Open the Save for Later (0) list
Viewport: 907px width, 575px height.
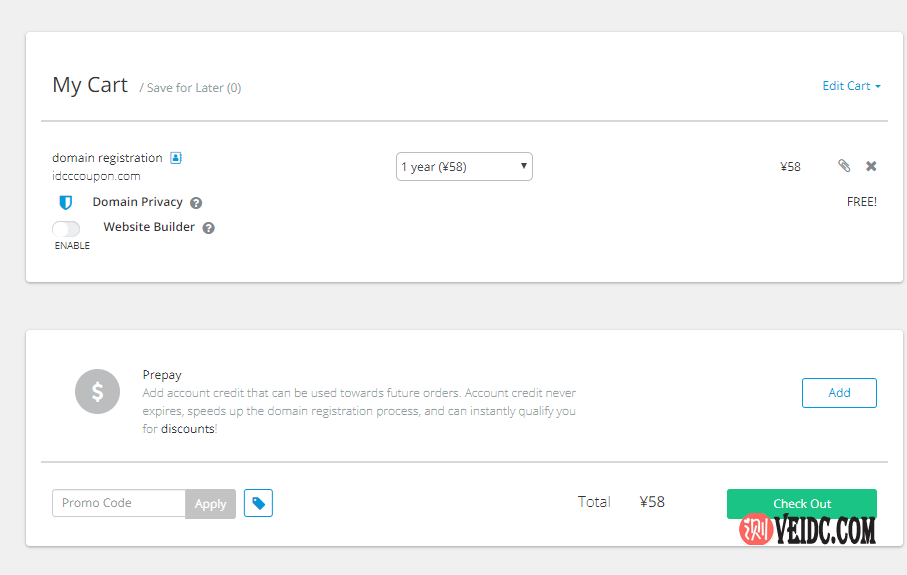[193, 88]
